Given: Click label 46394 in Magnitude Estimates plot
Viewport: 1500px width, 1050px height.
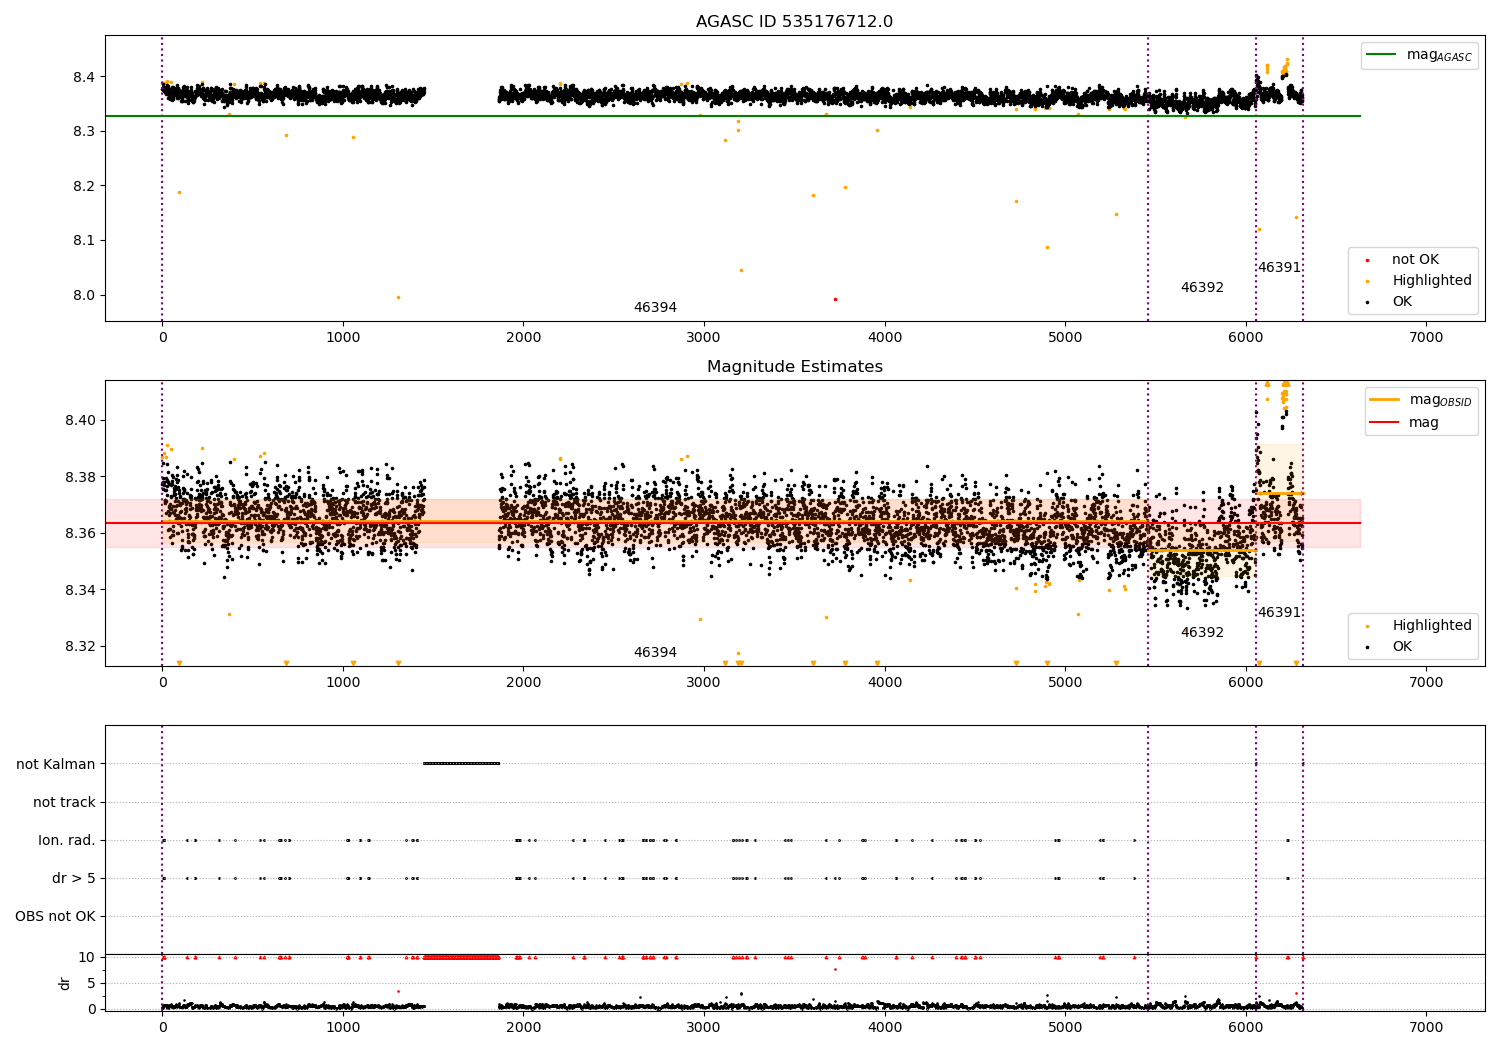Looking at the screenshot, I should [655, 653].
